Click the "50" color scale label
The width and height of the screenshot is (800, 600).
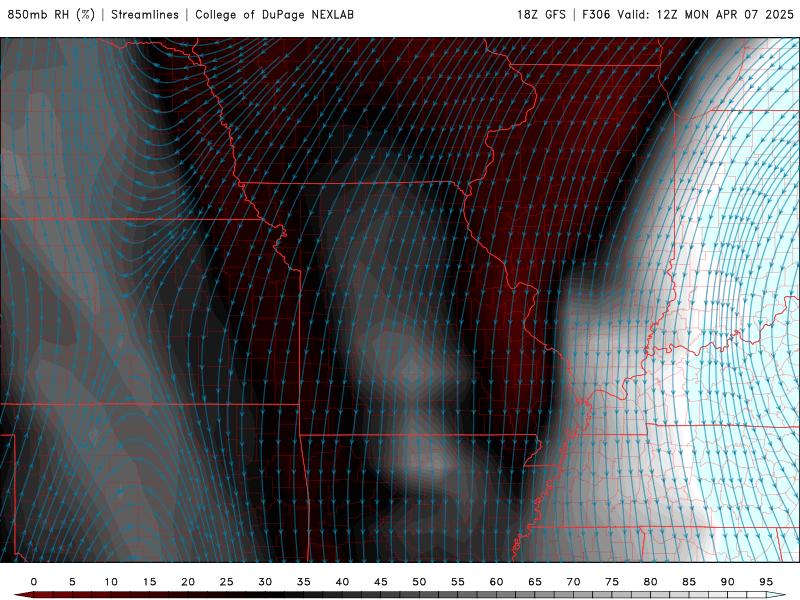(x=419, y=582)
